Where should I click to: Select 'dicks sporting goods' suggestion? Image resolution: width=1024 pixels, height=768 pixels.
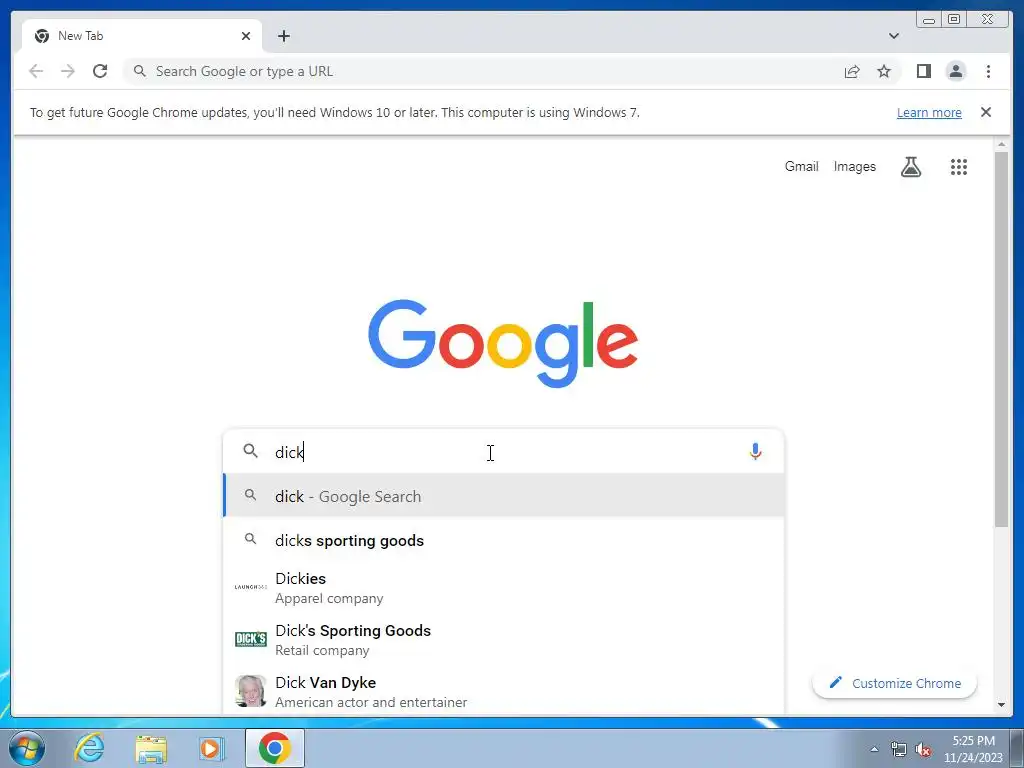coord(504,540)
